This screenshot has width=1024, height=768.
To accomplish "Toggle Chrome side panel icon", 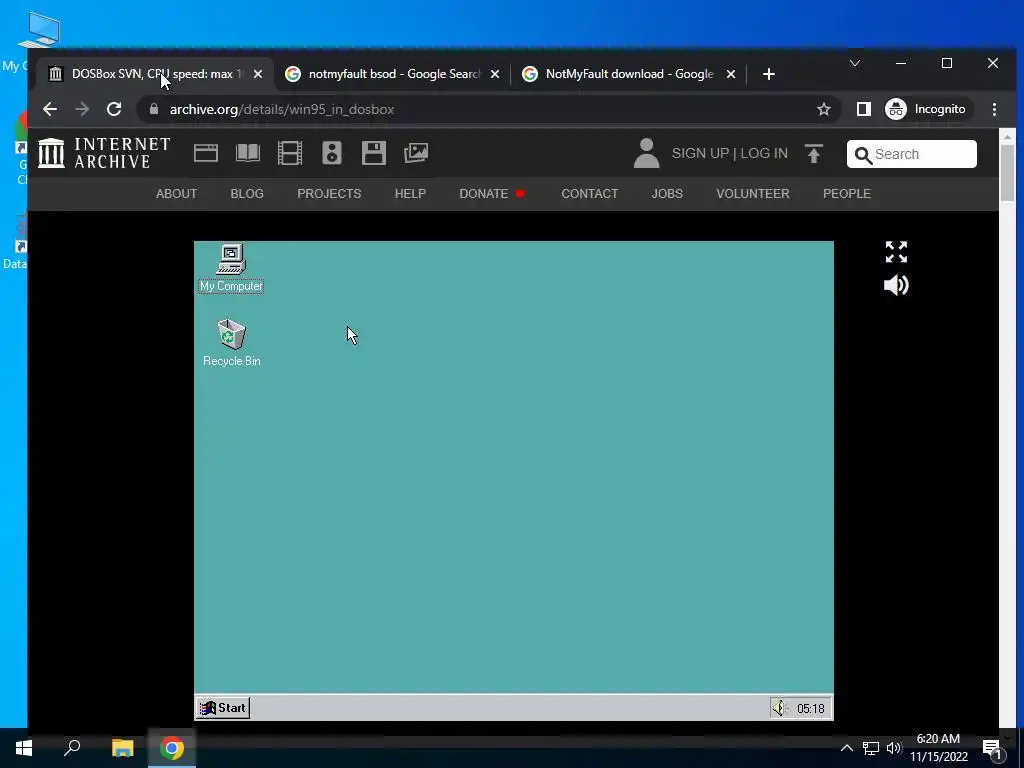I will tap(863, 109).
